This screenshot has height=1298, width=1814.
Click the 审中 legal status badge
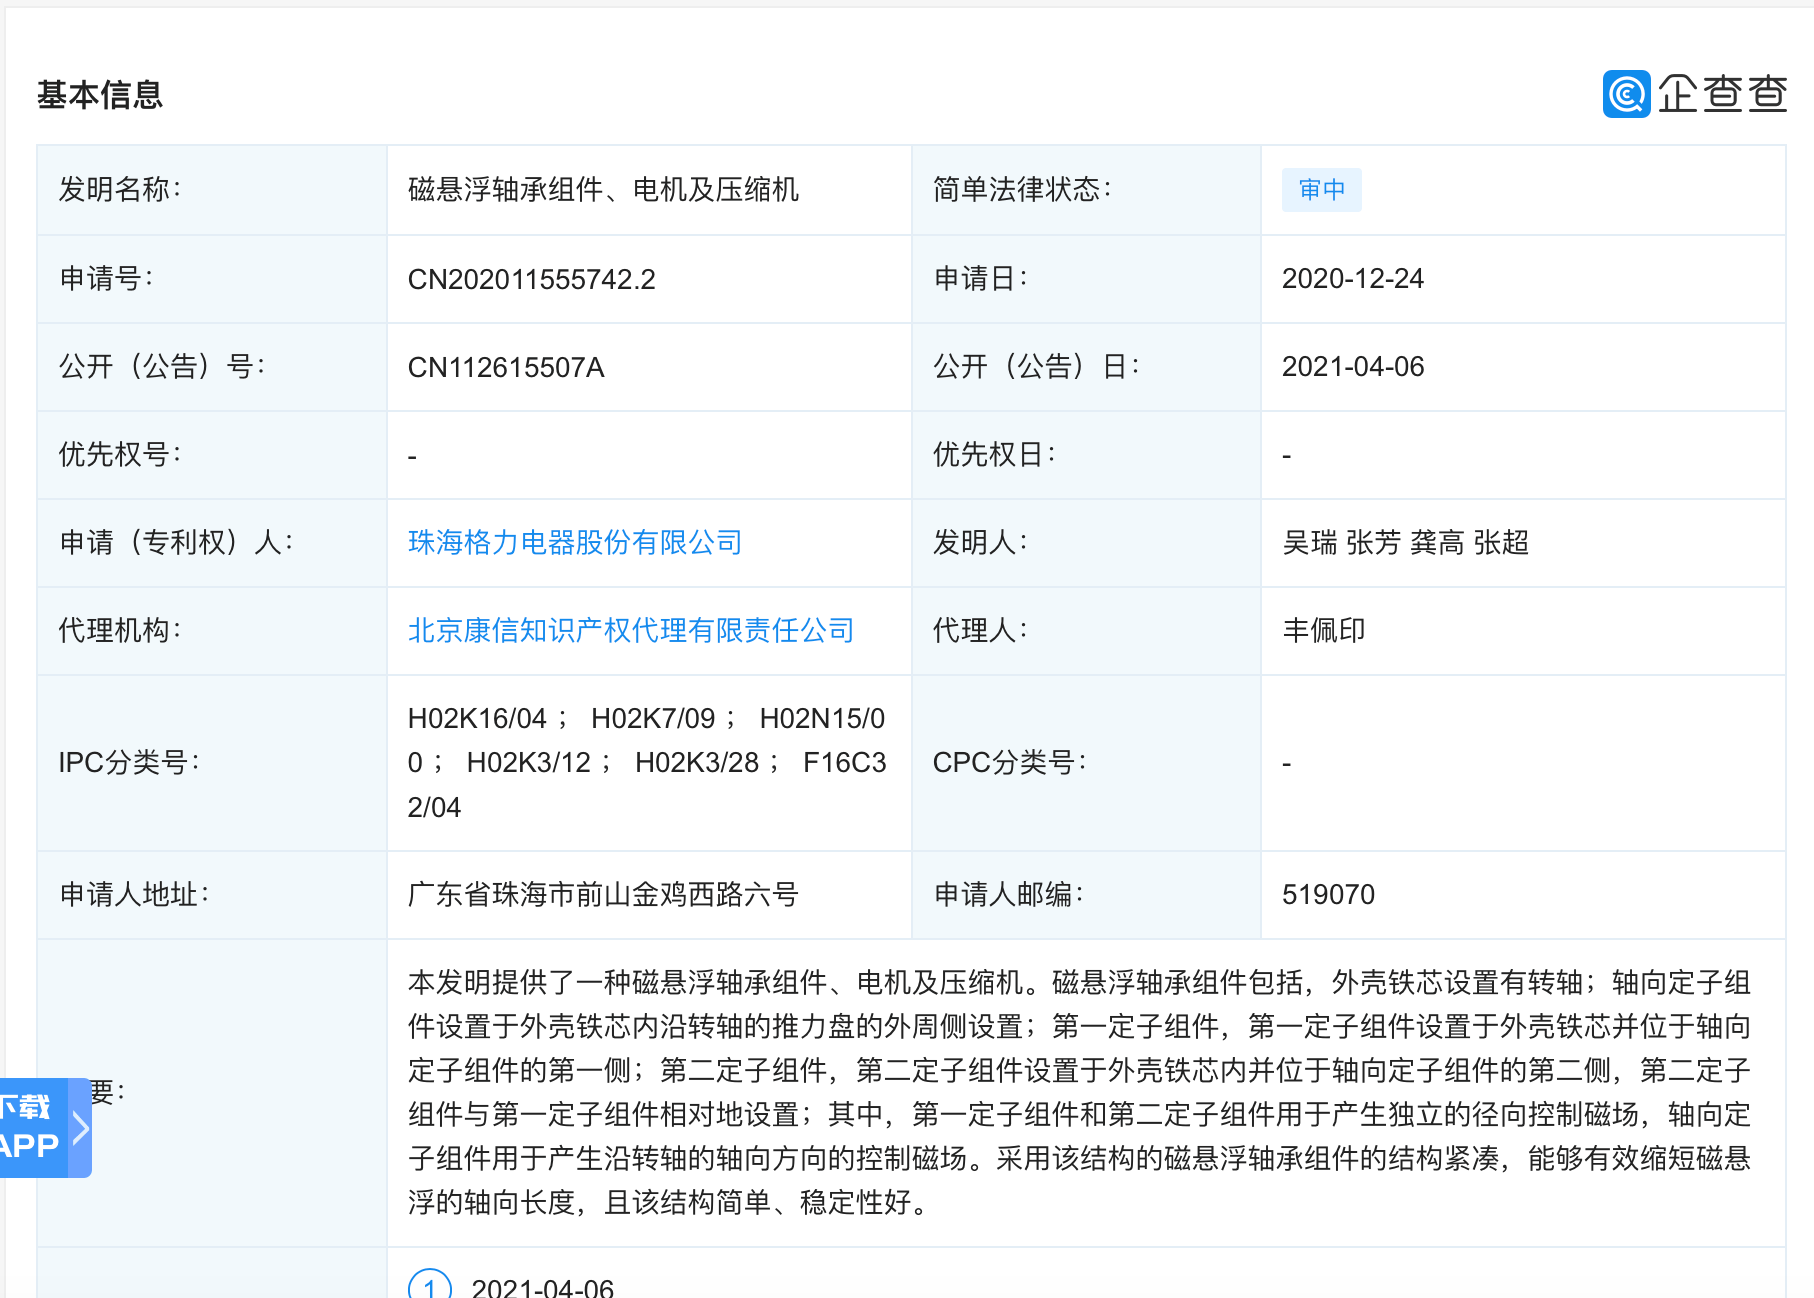(x=1321, y=190)
